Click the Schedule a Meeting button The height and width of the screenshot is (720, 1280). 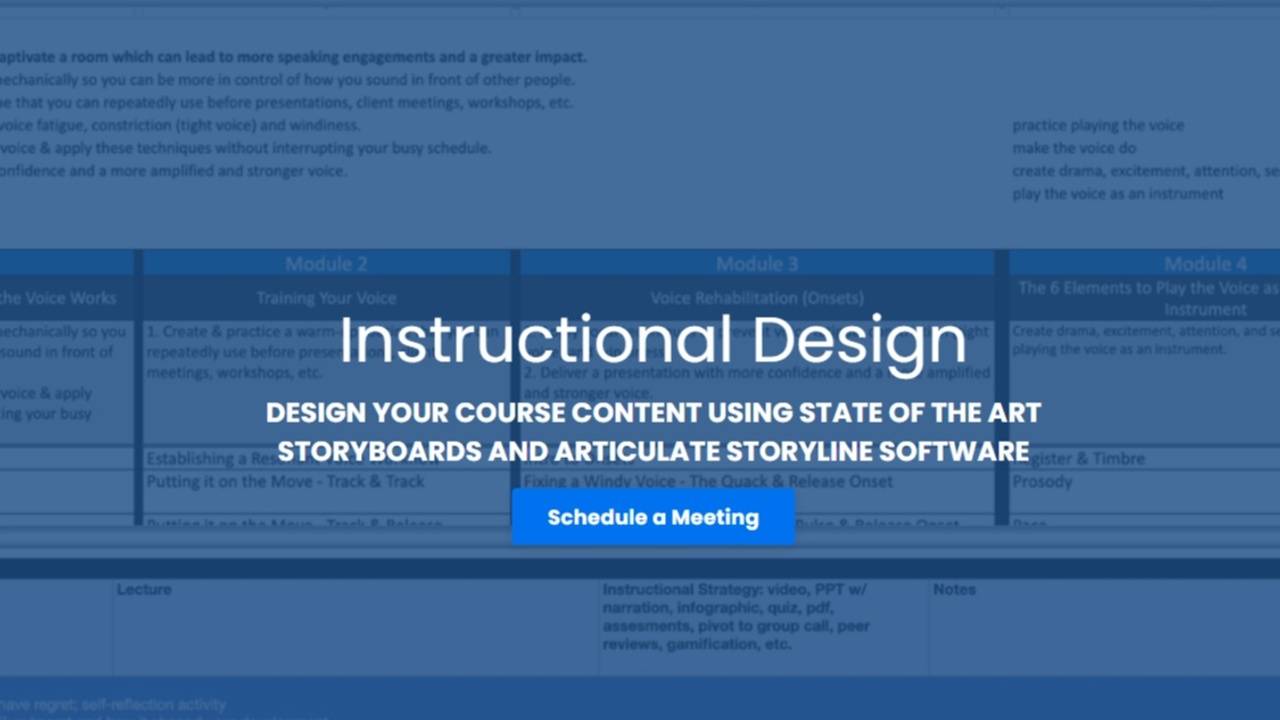[653, 517]
